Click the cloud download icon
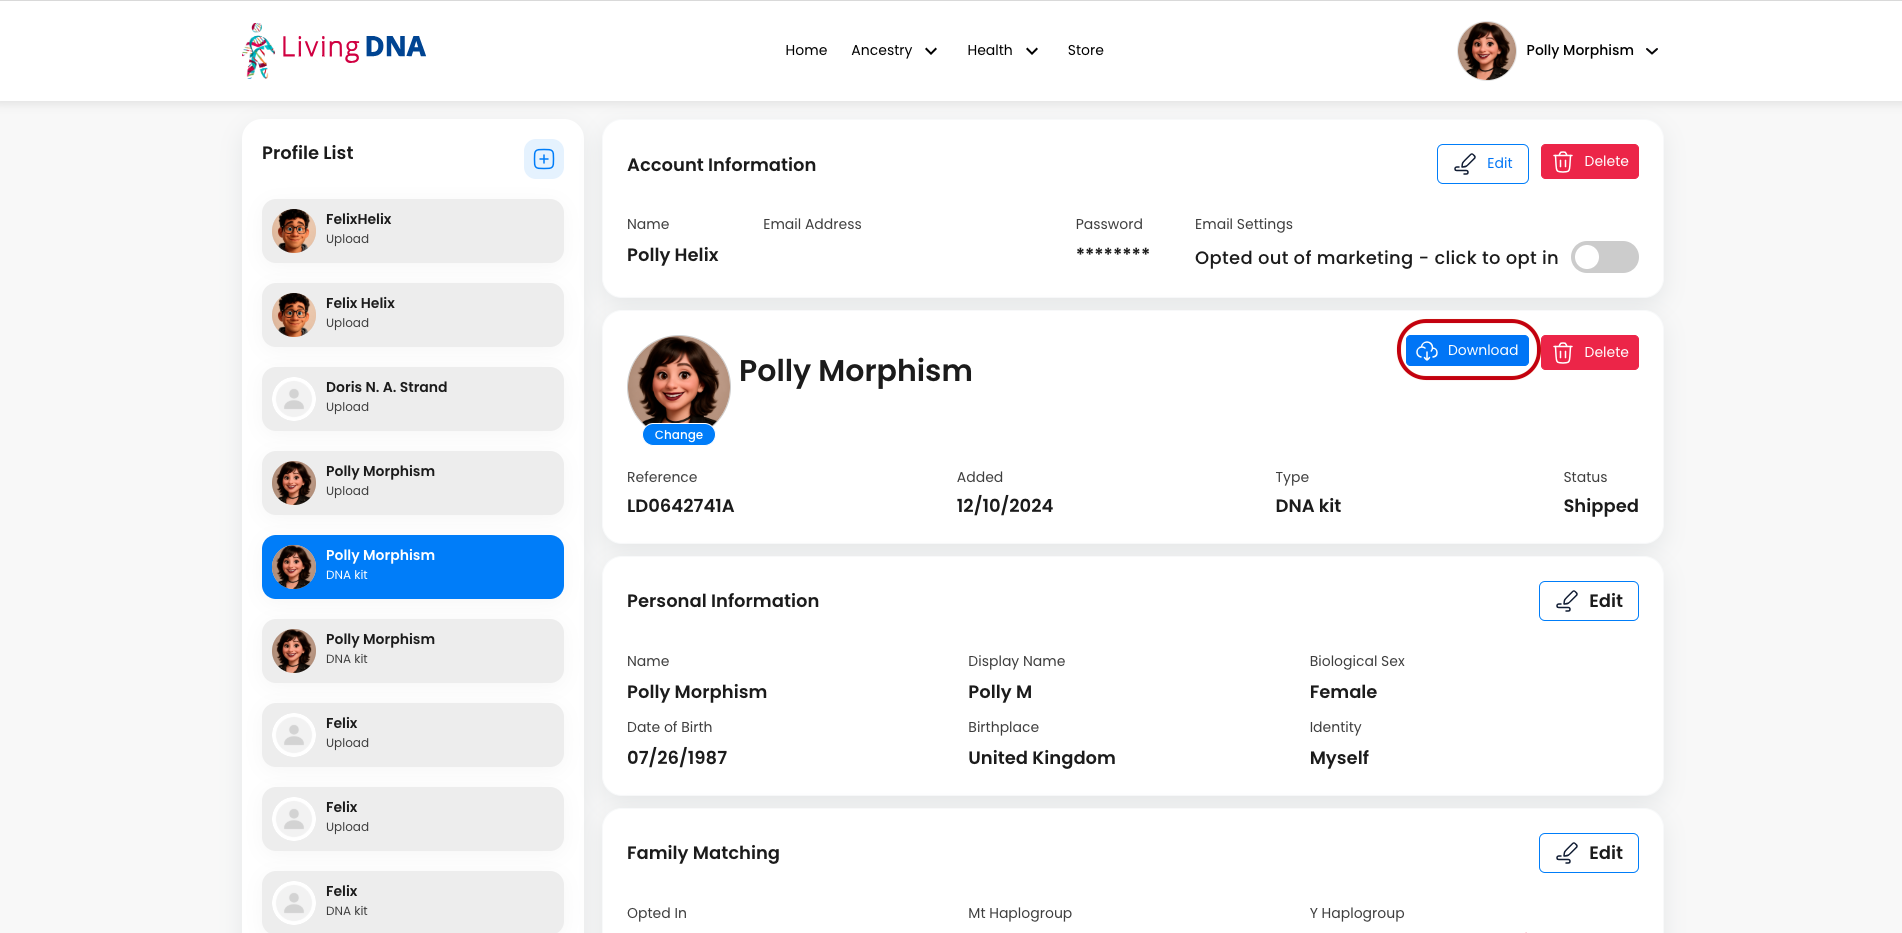 [x=1427, y=351]
